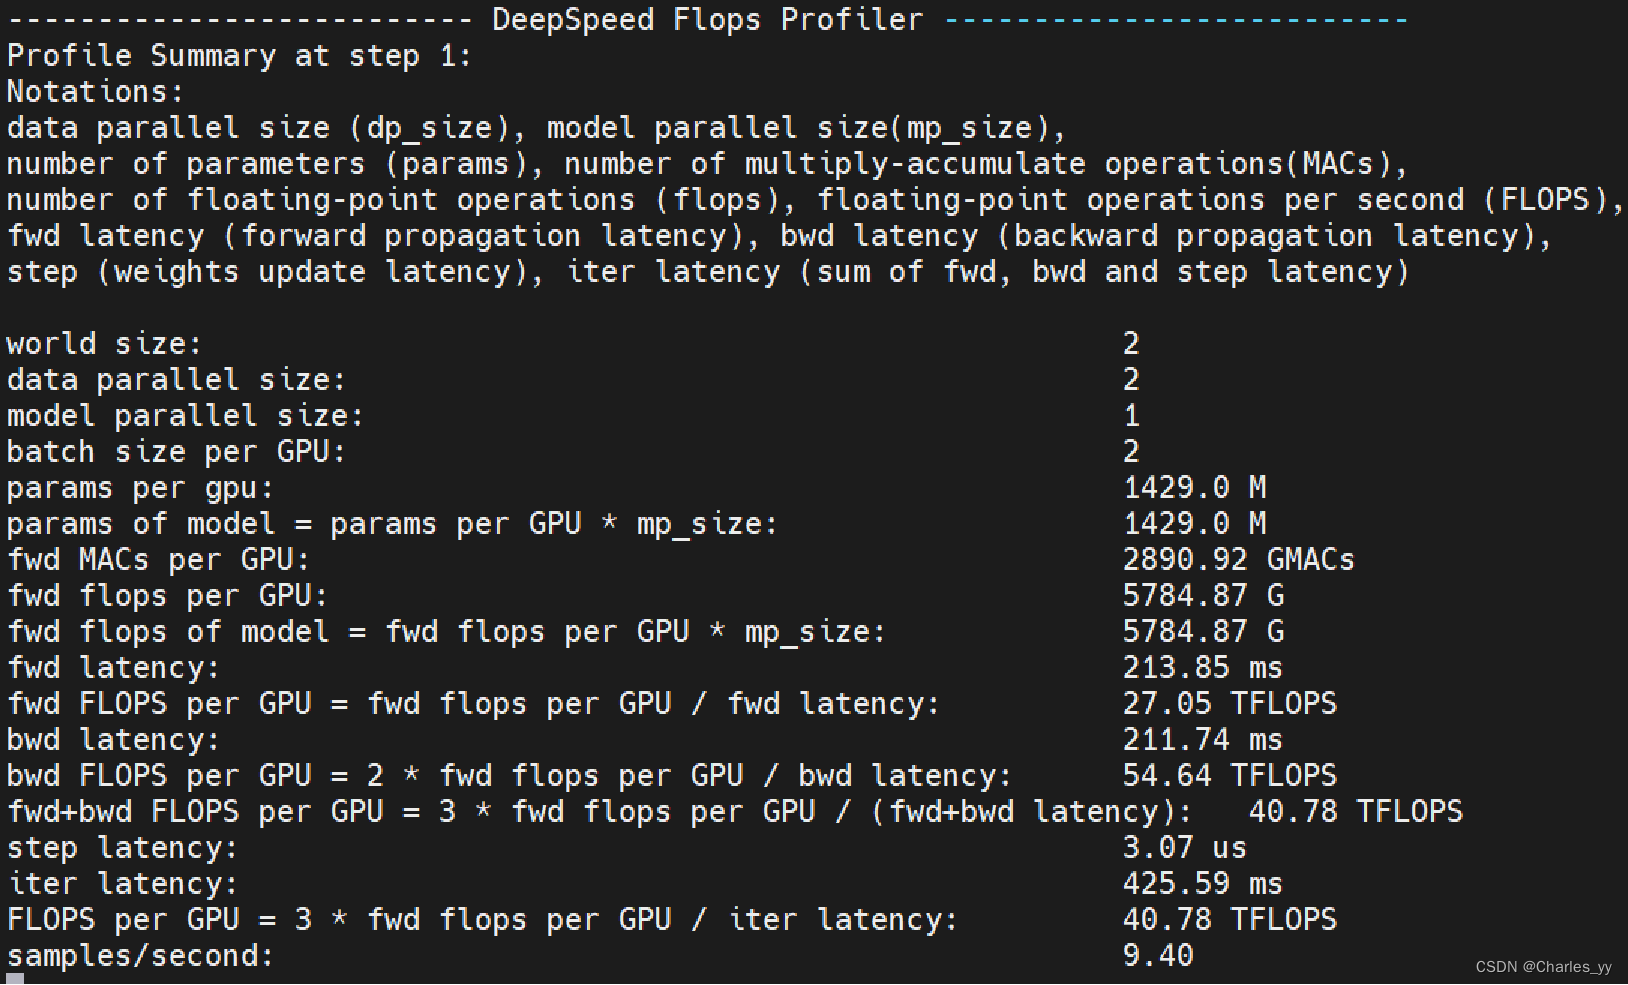Click the 'params of model = params per GPU * mp_size:' label
The image size is (1628, 985).
coord(392,524)
